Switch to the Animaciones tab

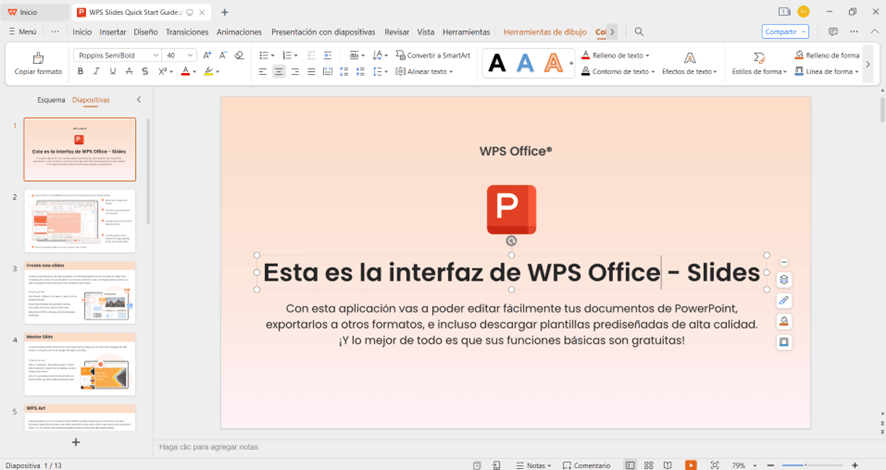(240, 32)
